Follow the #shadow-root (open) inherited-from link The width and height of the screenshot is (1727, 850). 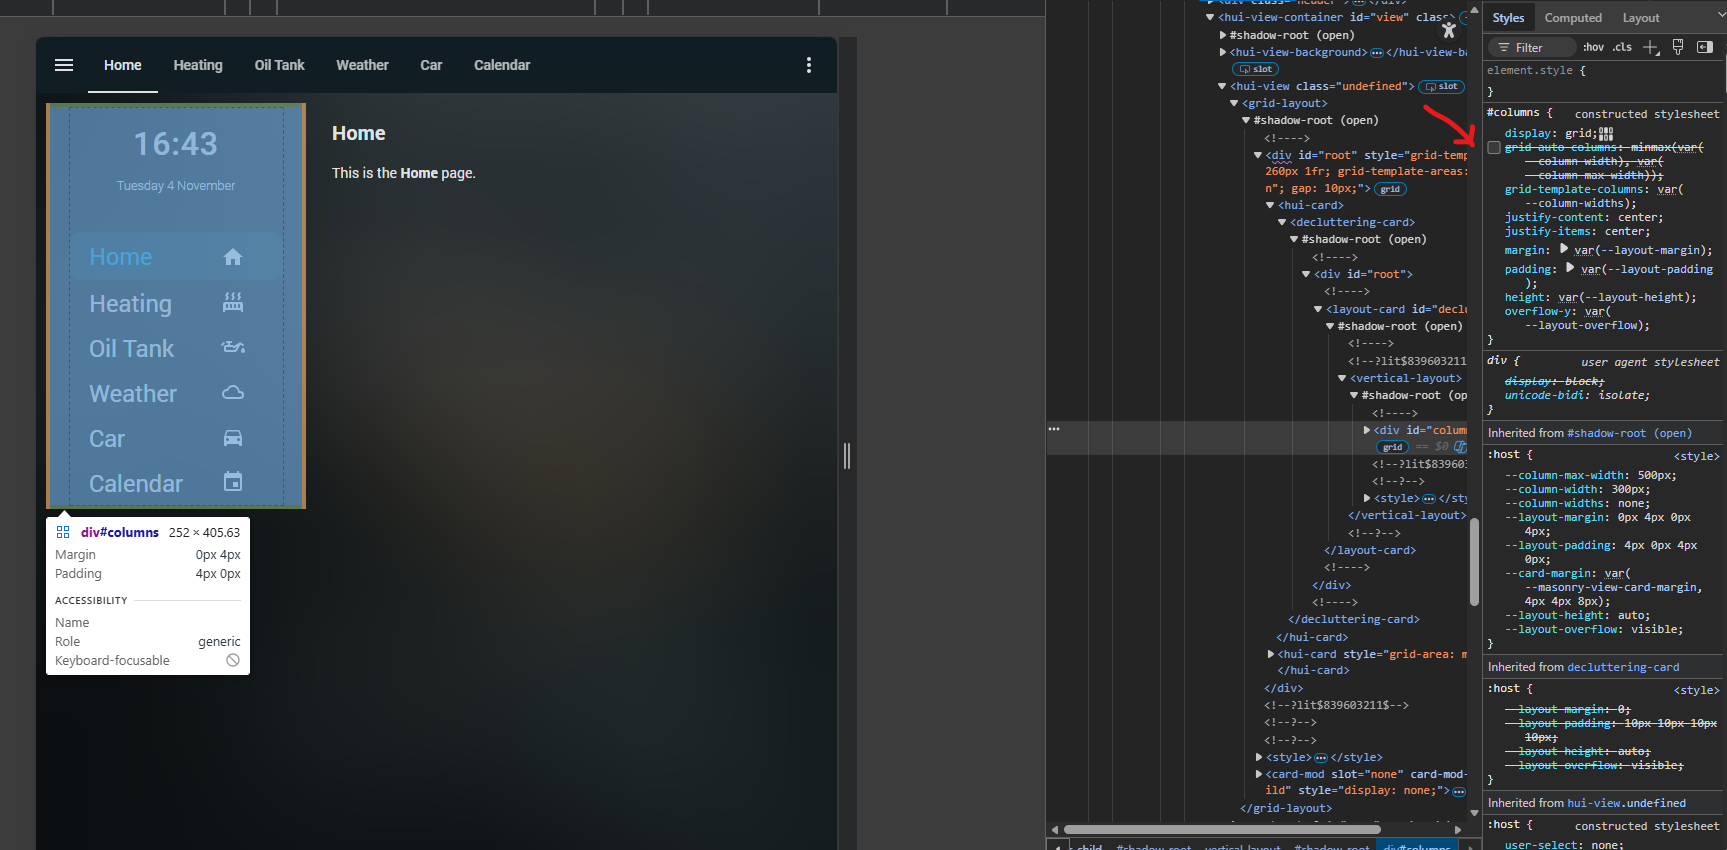[1629, 433]
